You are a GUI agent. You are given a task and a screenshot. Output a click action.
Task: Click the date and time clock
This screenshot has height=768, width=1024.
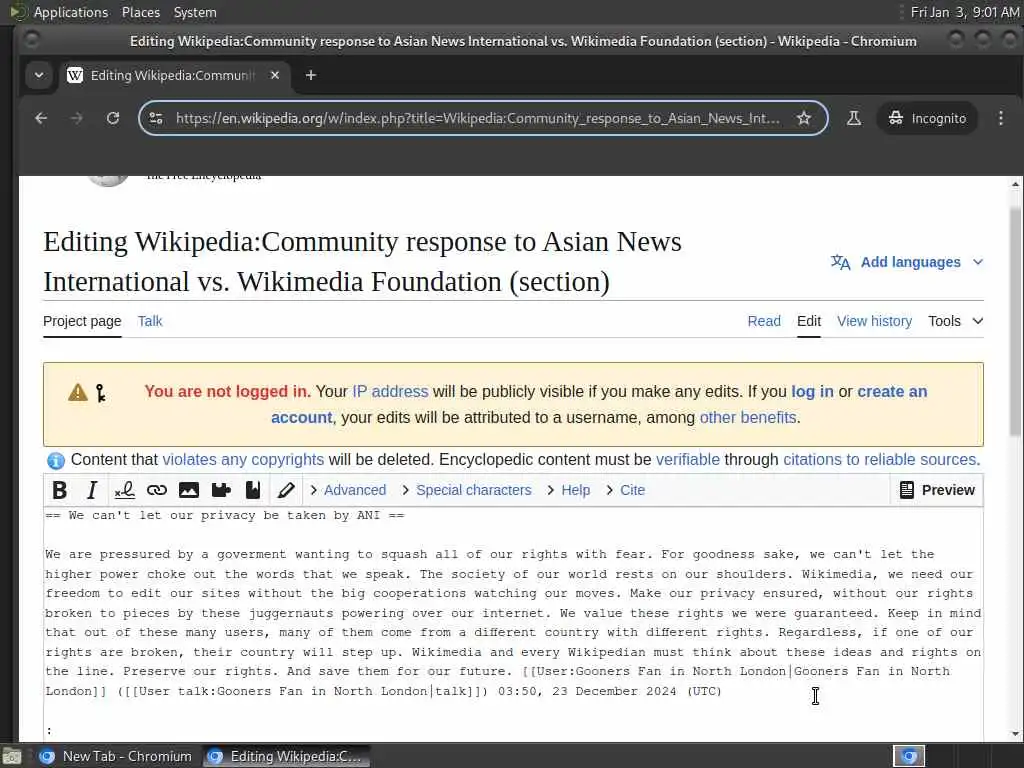point(965,12)
